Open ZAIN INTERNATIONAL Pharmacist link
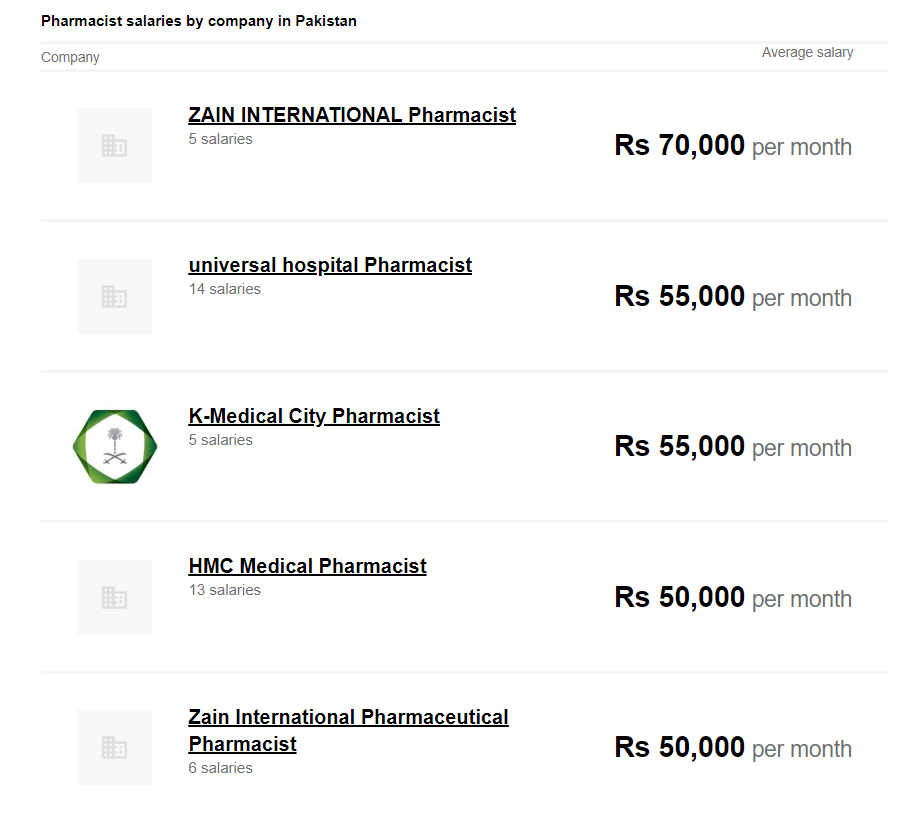Image resolution: width=900 pixels, height=814 pixels. [352, 115]
